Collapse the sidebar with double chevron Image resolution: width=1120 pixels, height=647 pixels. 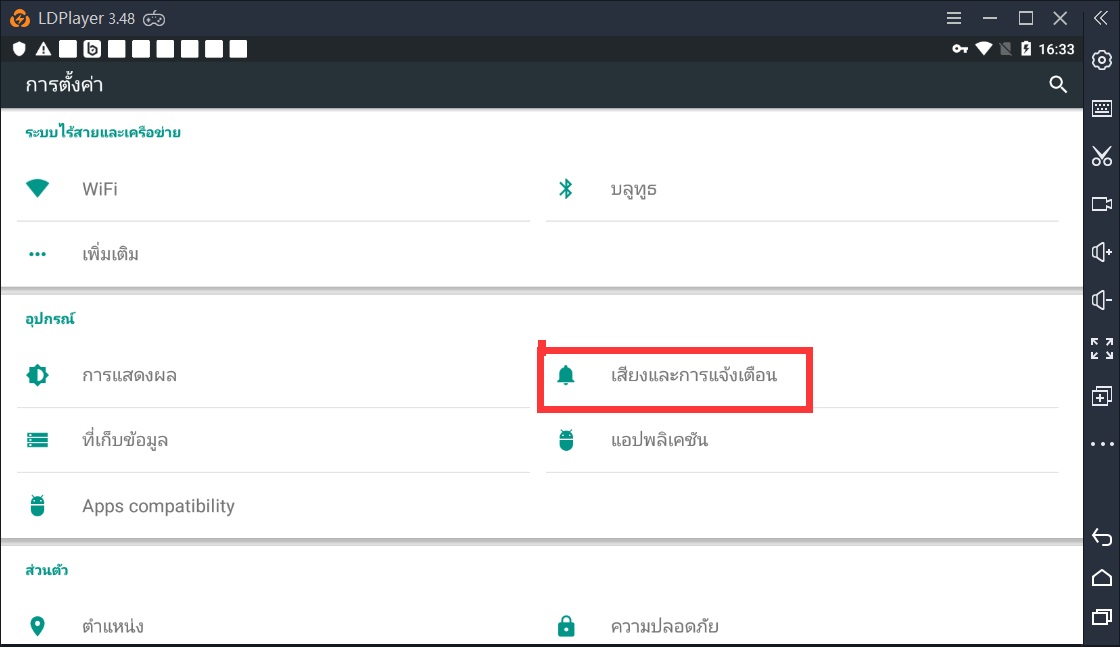(1101, 18)
